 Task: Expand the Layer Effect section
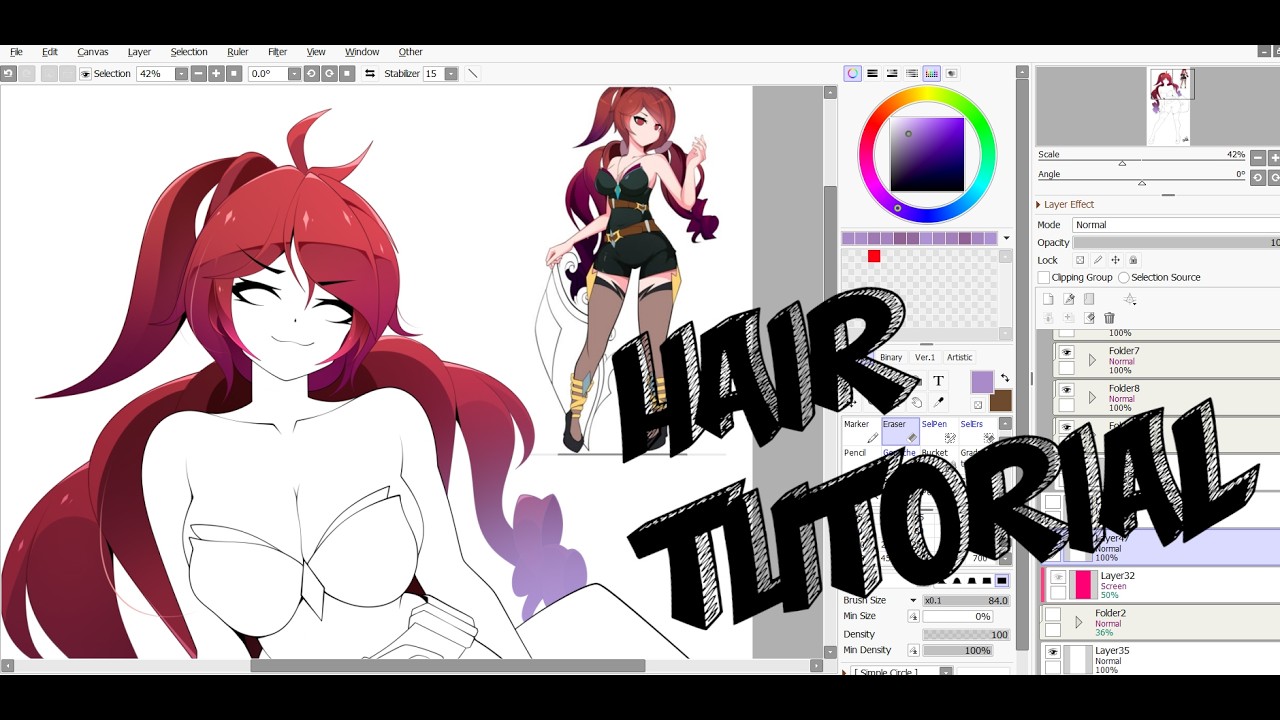tap(1040, 205)
